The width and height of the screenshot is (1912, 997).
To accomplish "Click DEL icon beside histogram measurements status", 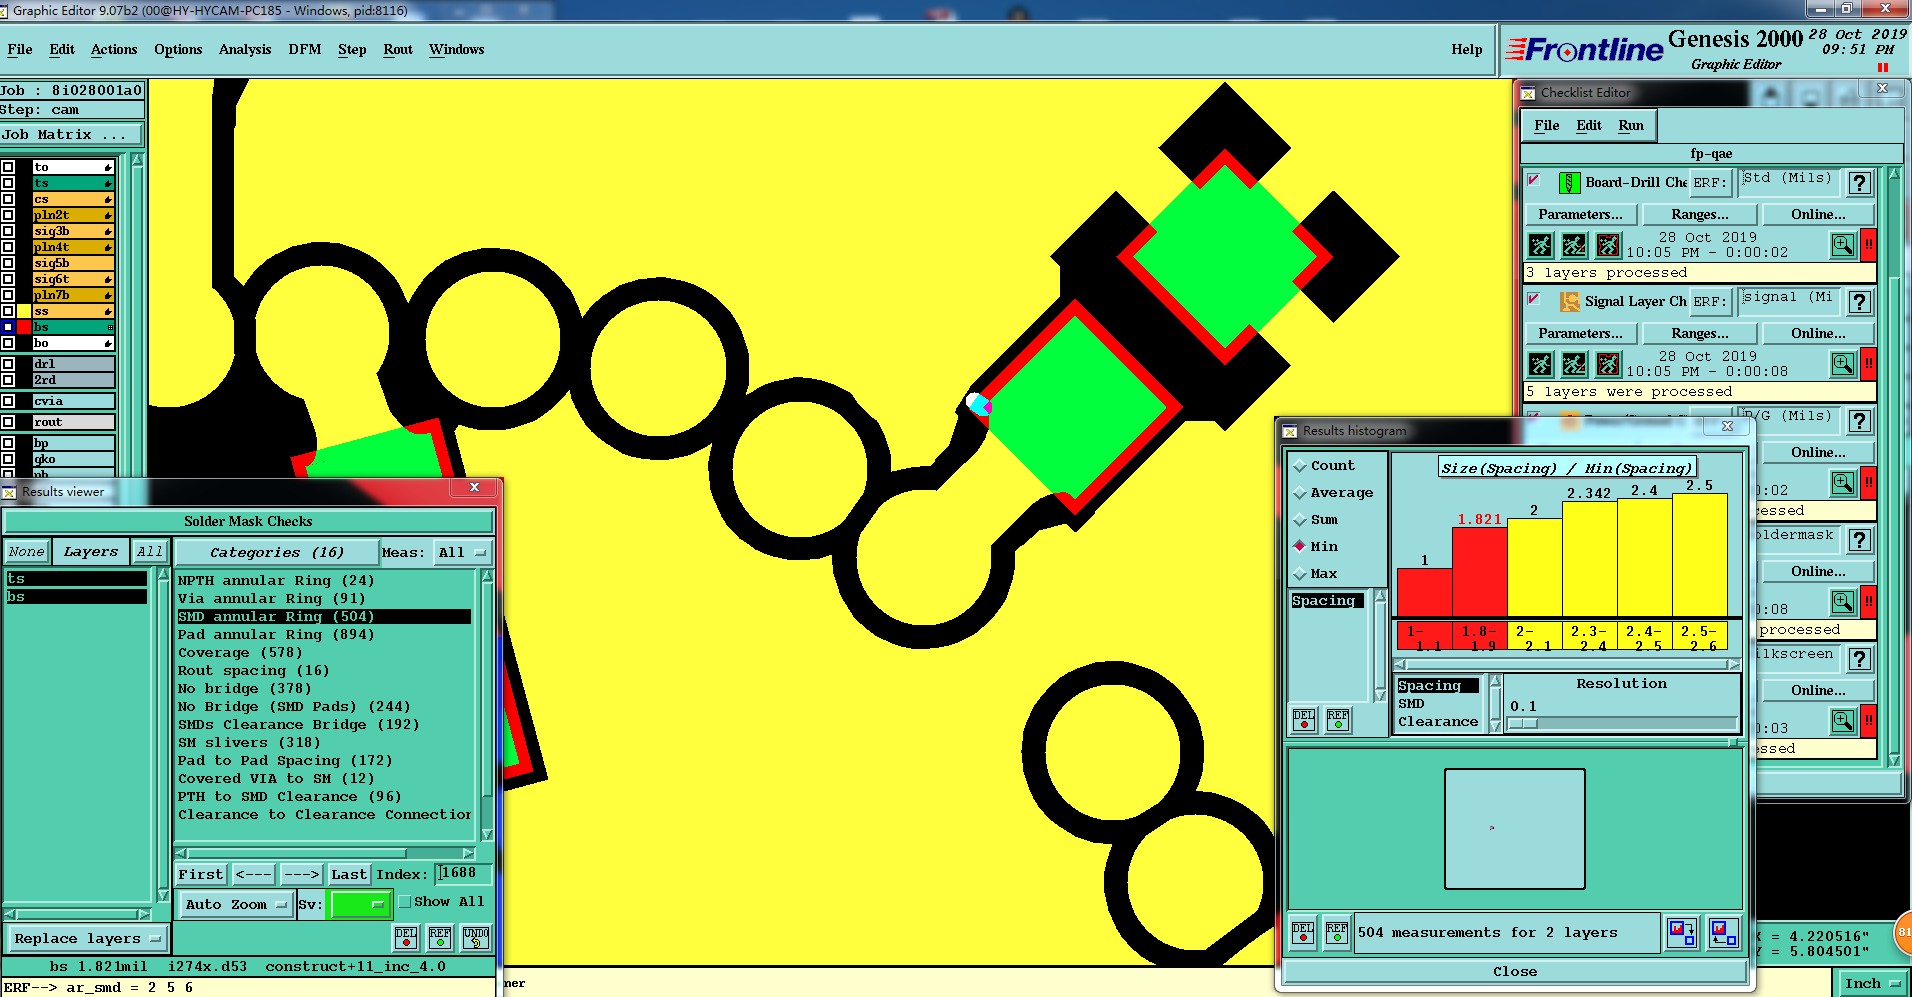I will pos(1303,932).
